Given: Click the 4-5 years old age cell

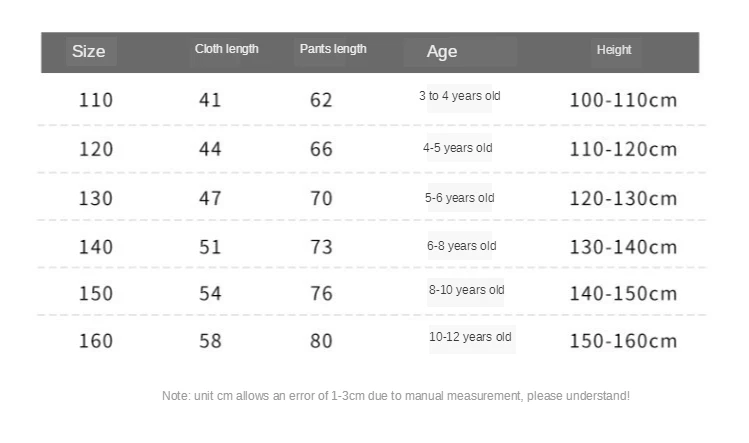Looking at the screenshot, I should (x=457, y=148).
